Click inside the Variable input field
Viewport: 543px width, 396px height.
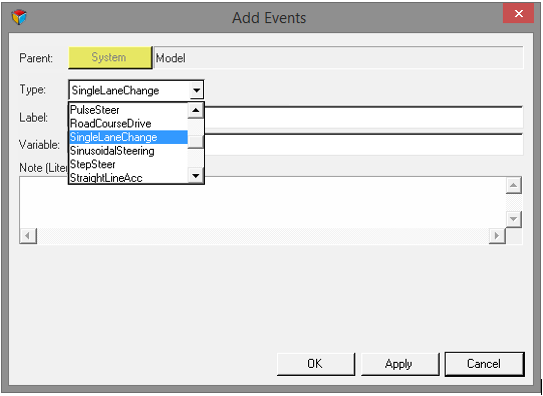[363, 145]
